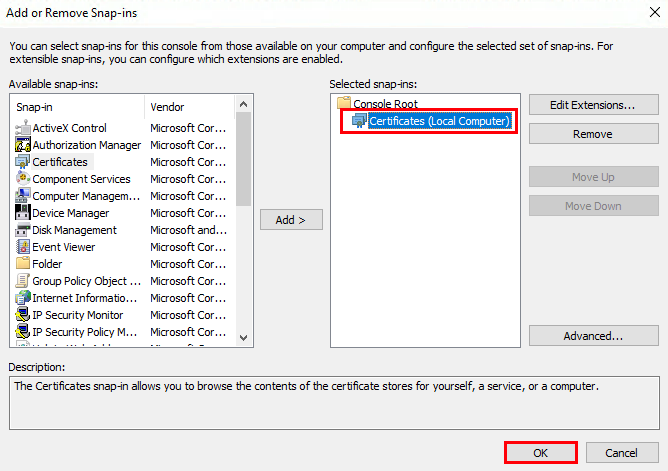Sort list by Vendor column header

click(188, 106)
